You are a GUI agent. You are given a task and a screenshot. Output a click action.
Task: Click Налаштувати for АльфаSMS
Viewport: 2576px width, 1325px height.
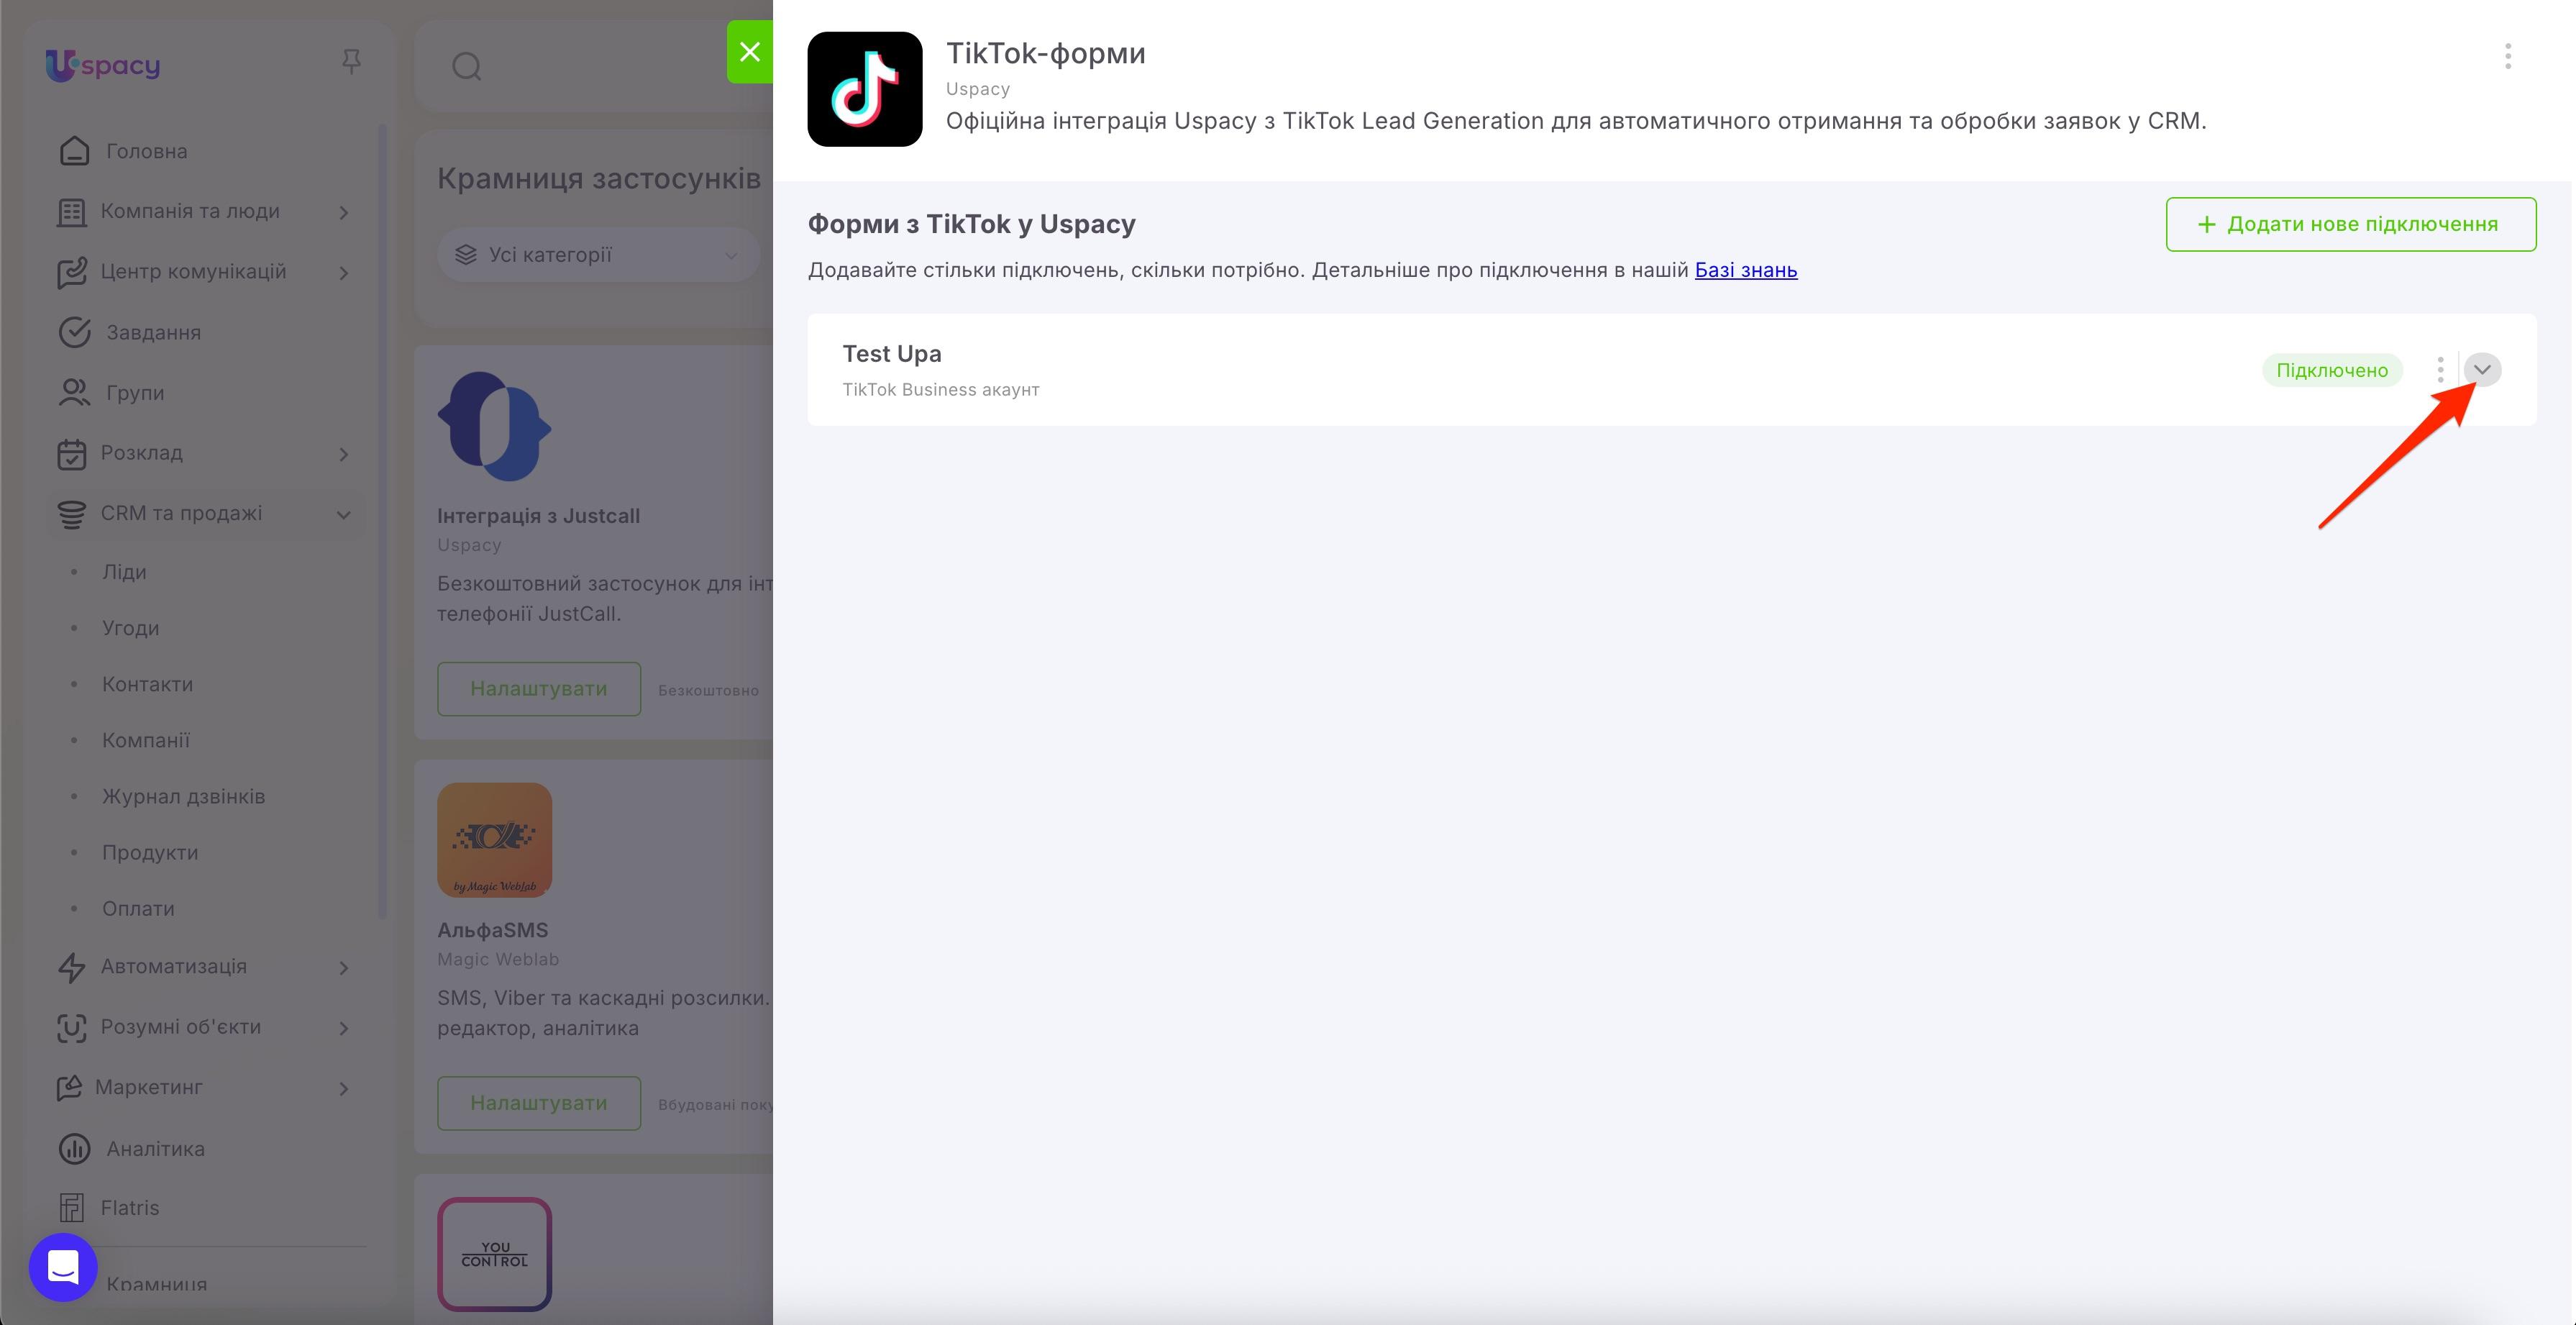(x=539, y=1103)
